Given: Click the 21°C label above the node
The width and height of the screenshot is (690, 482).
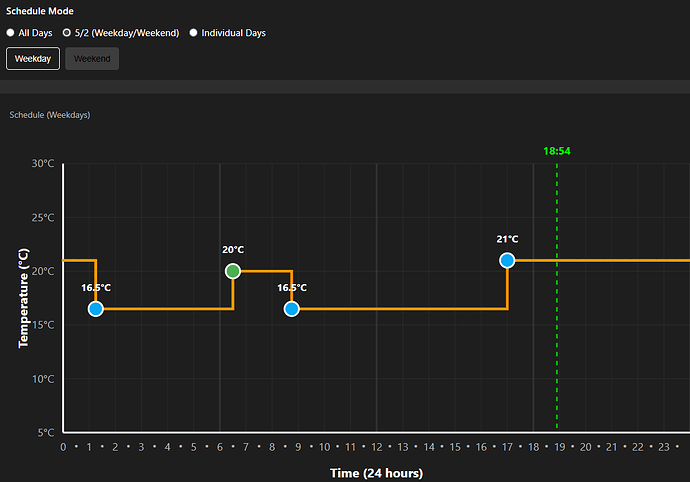Looking at the screenshot, I should [x=507, y=239].
